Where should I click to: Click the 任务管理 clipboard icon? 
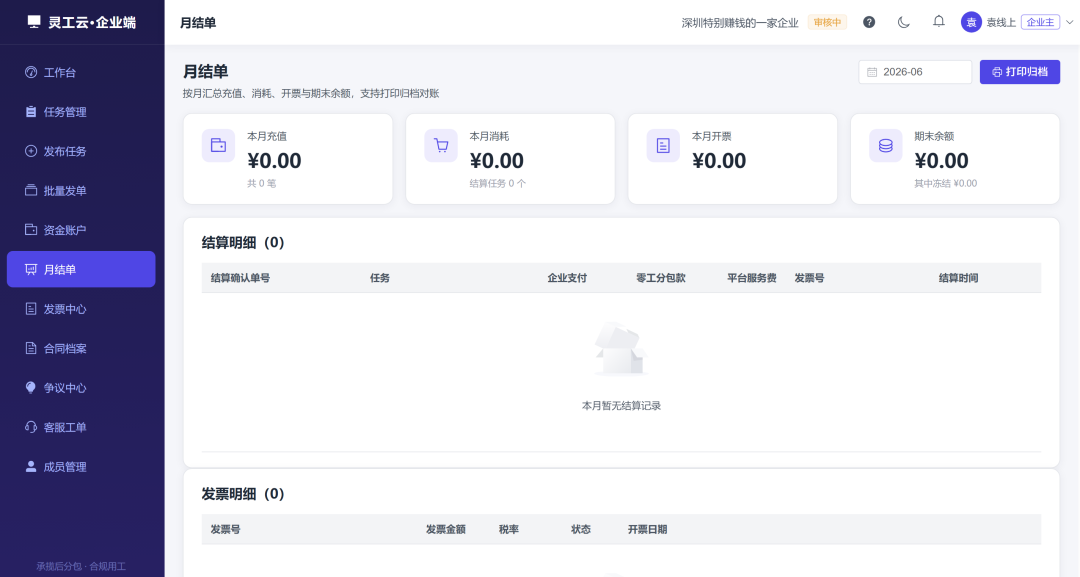point(31,112)
